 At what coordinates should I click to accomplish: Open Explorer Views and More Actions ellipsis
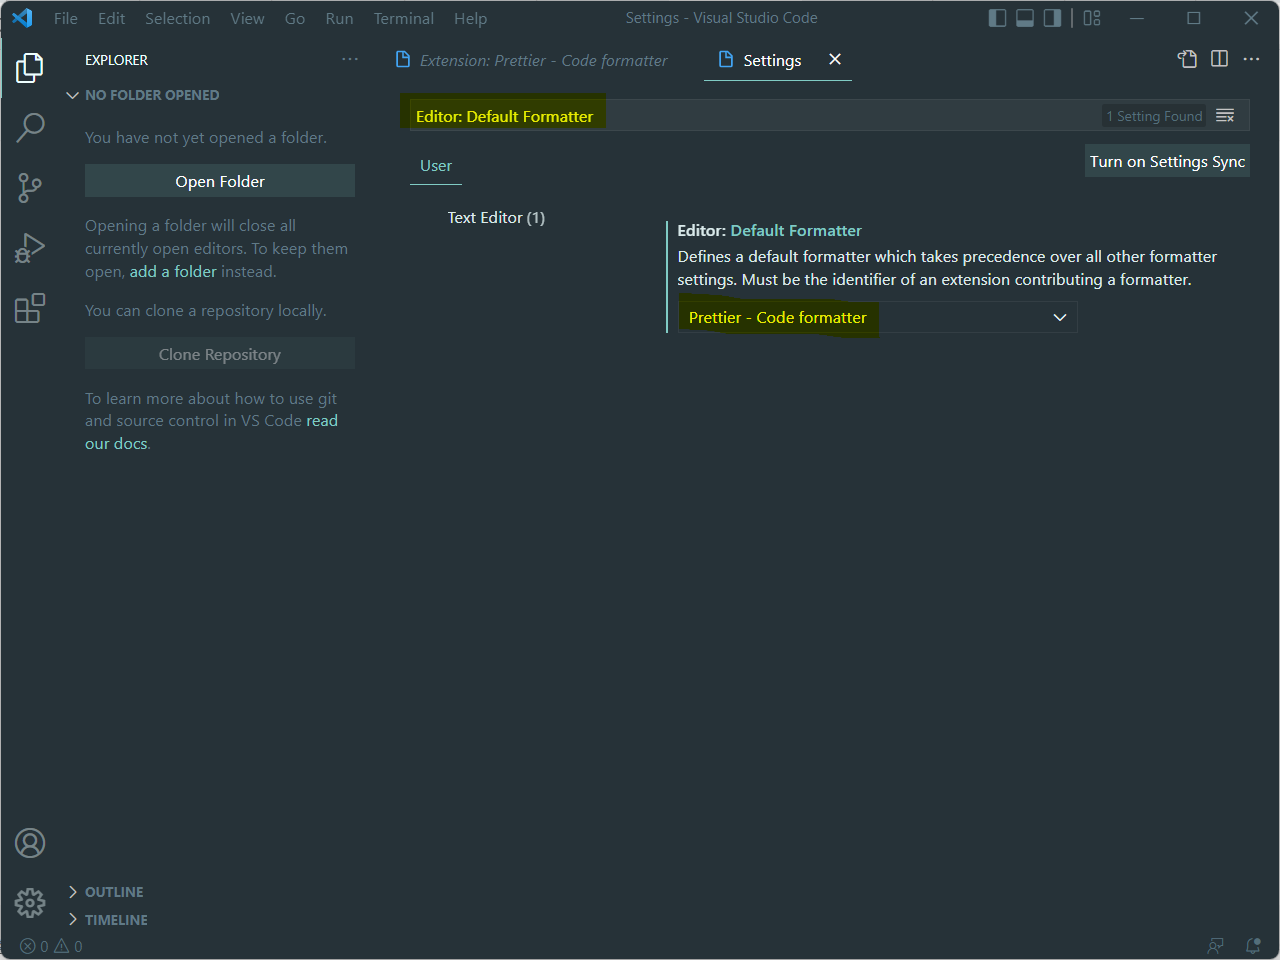click(x=350, y=59)
